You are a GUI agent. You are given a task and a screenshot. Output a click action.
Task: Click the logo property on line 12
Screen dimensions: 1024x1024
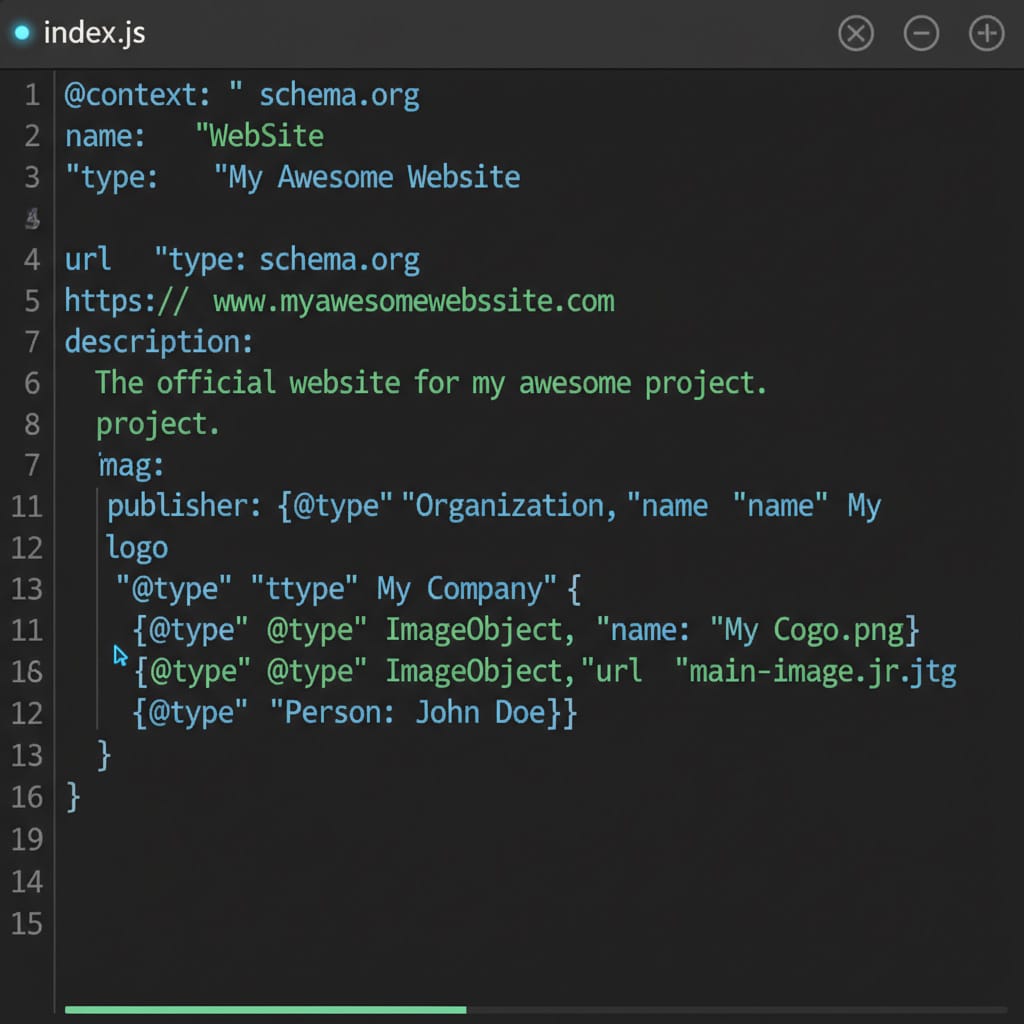pyautogui.click(x=137, y=548)
